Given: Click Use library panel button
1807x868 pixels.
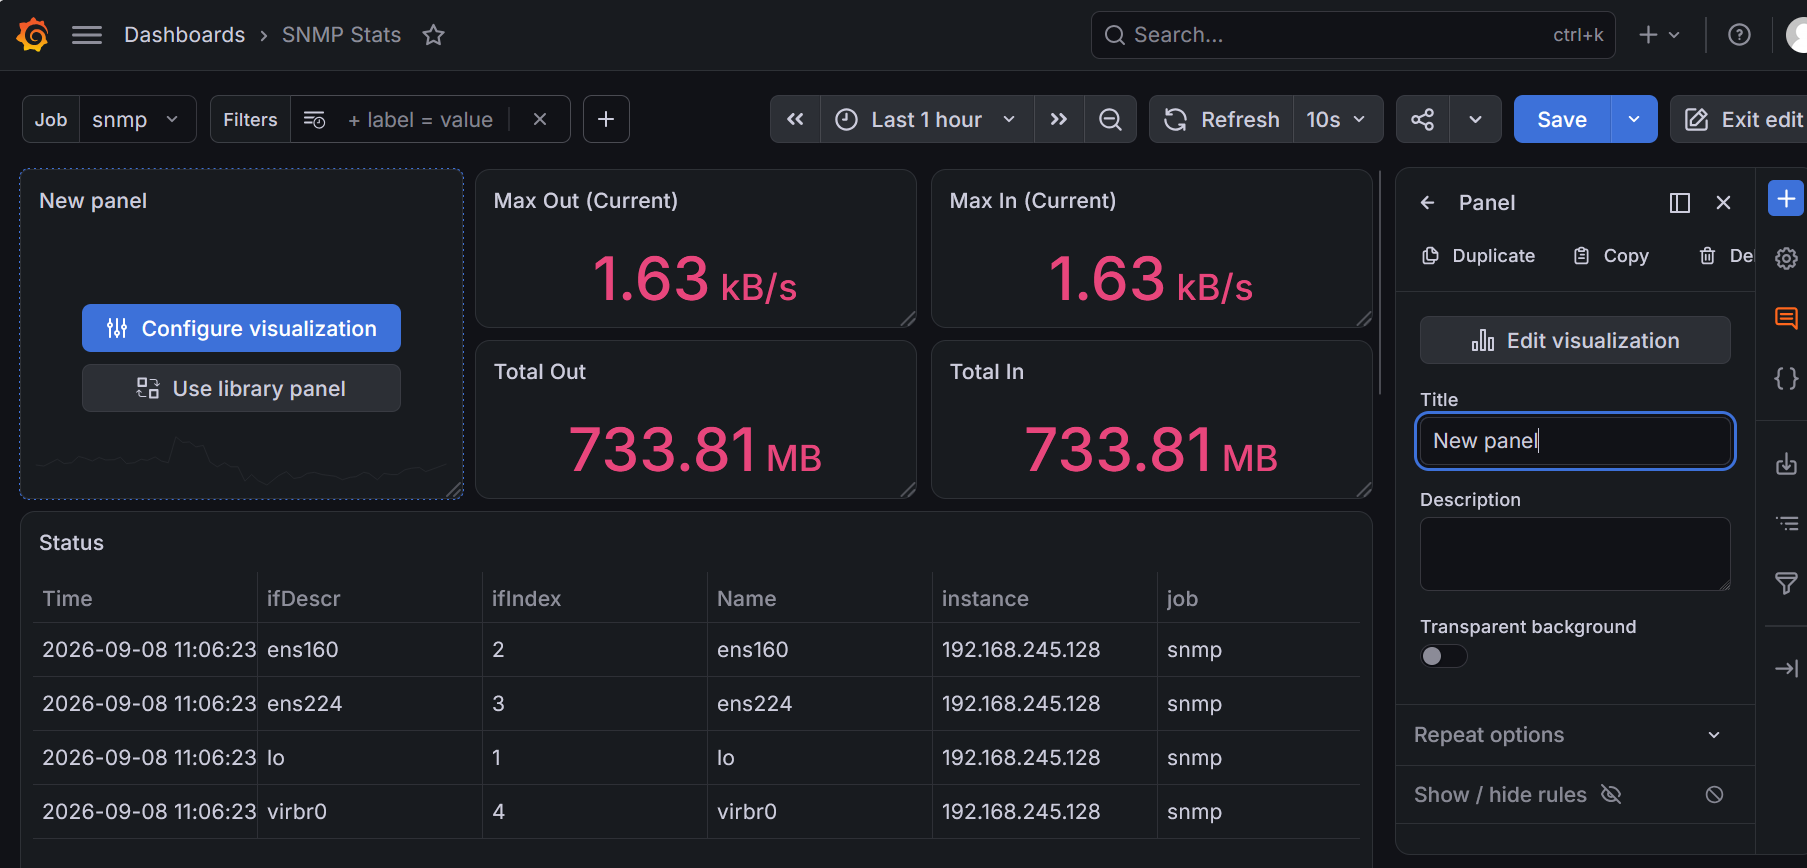Looking at the screenshot, I should (x=241, y=388).
